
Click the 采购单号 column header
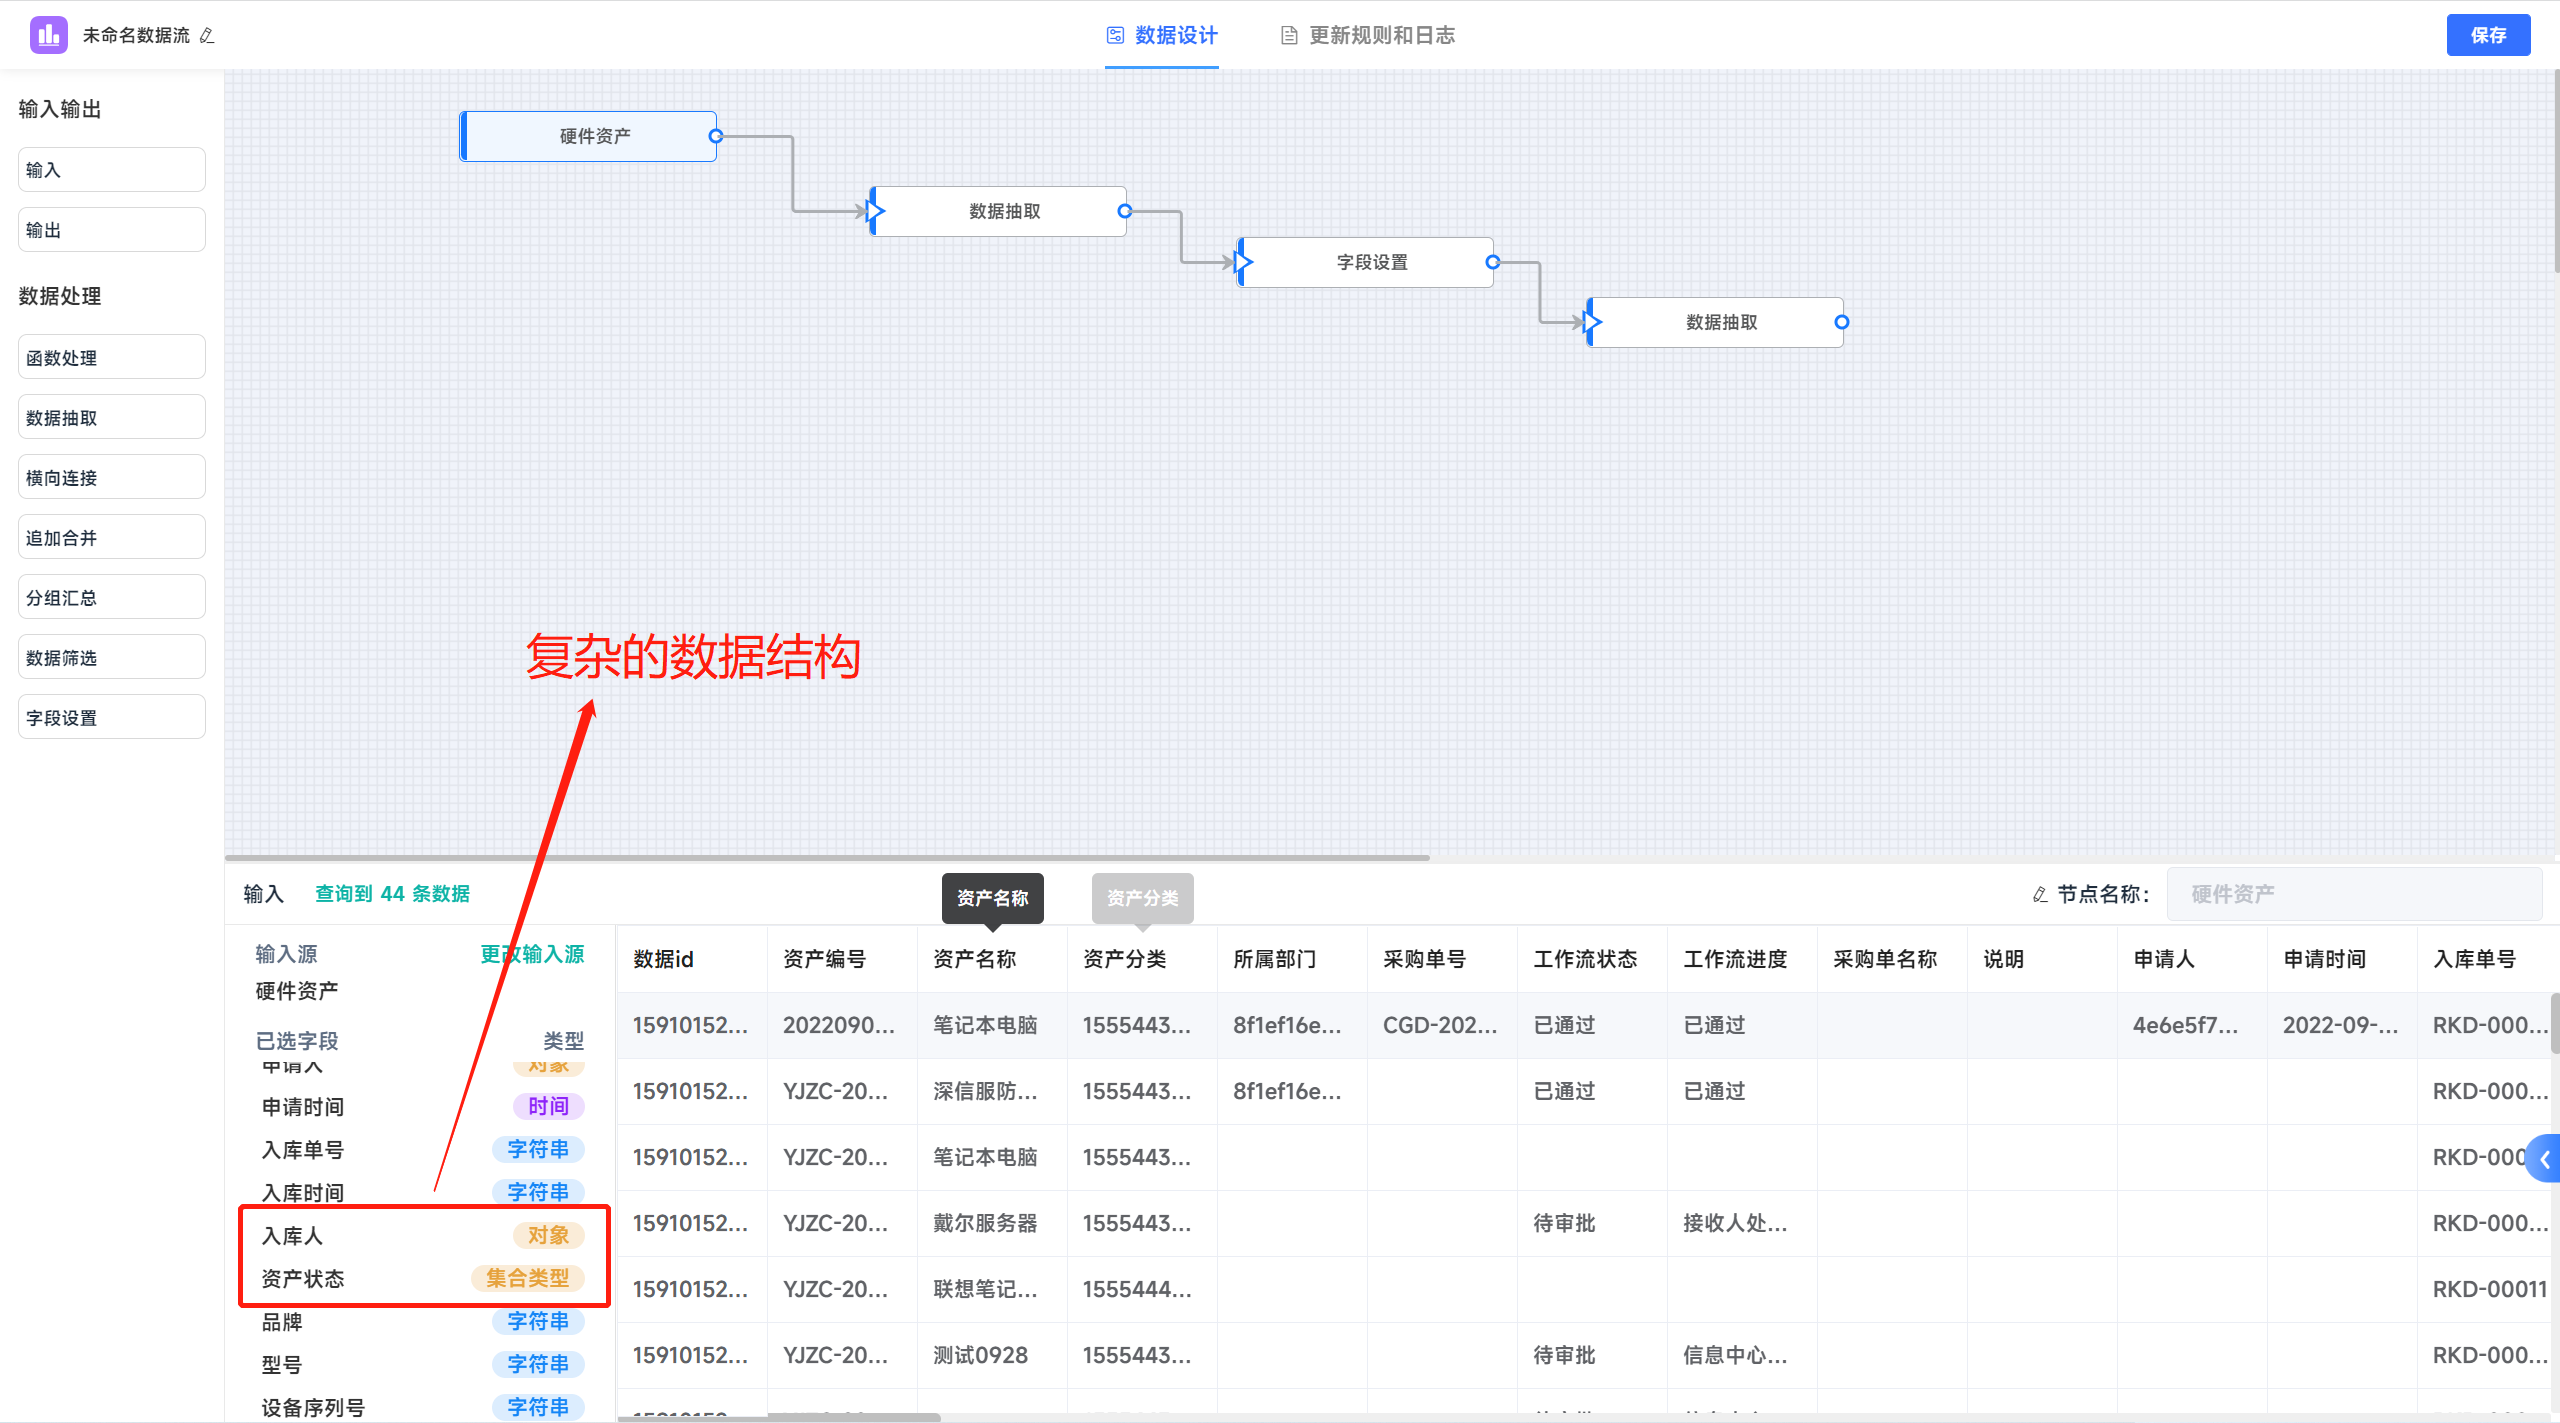1442,959
